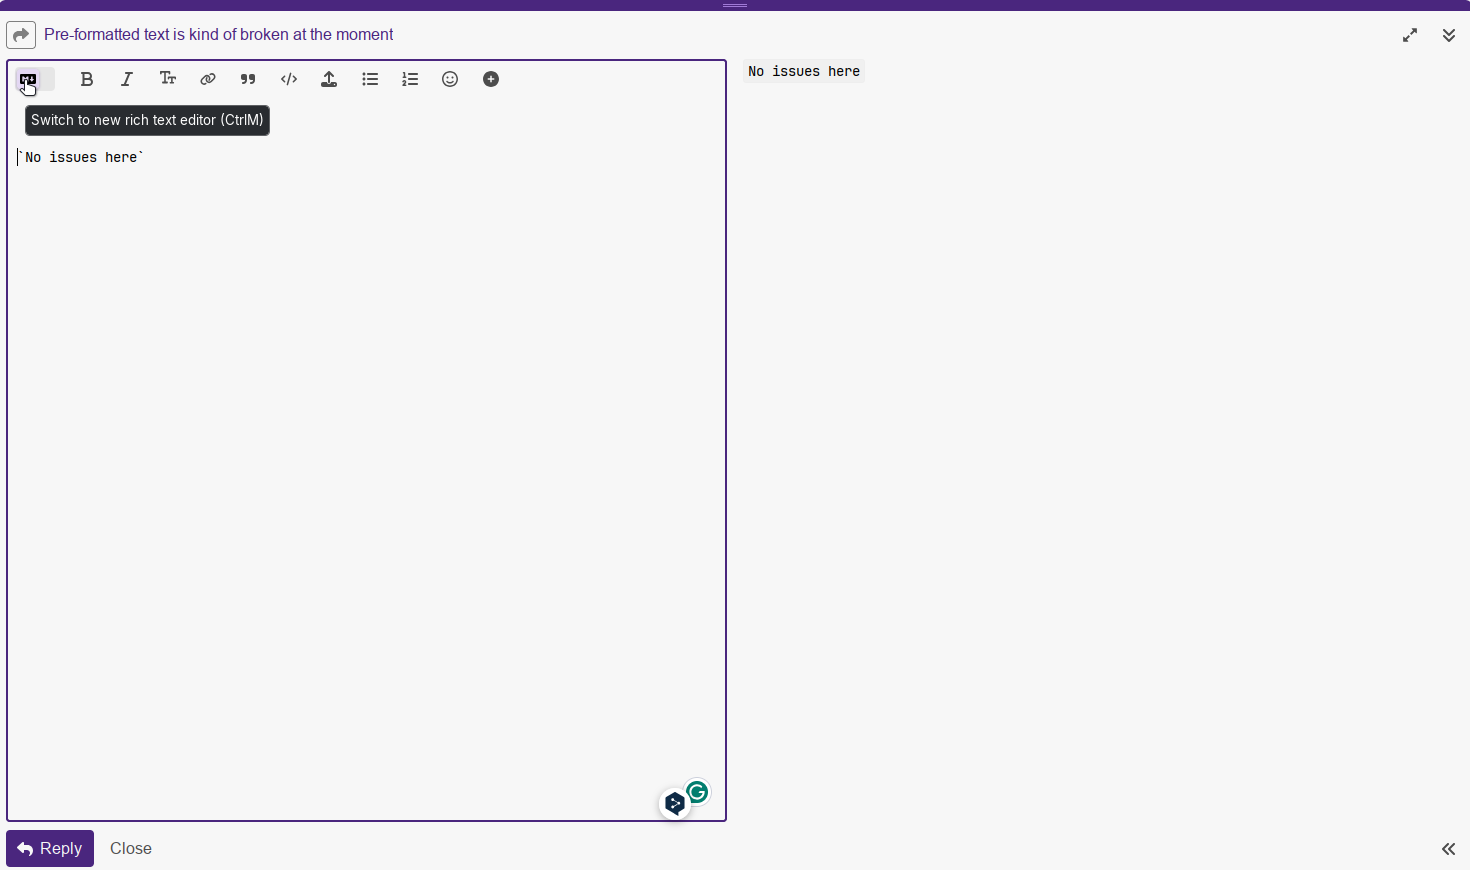Viewport: 1470px width, 870px height.
Task: Apply bold formatting
Action: 87,80
